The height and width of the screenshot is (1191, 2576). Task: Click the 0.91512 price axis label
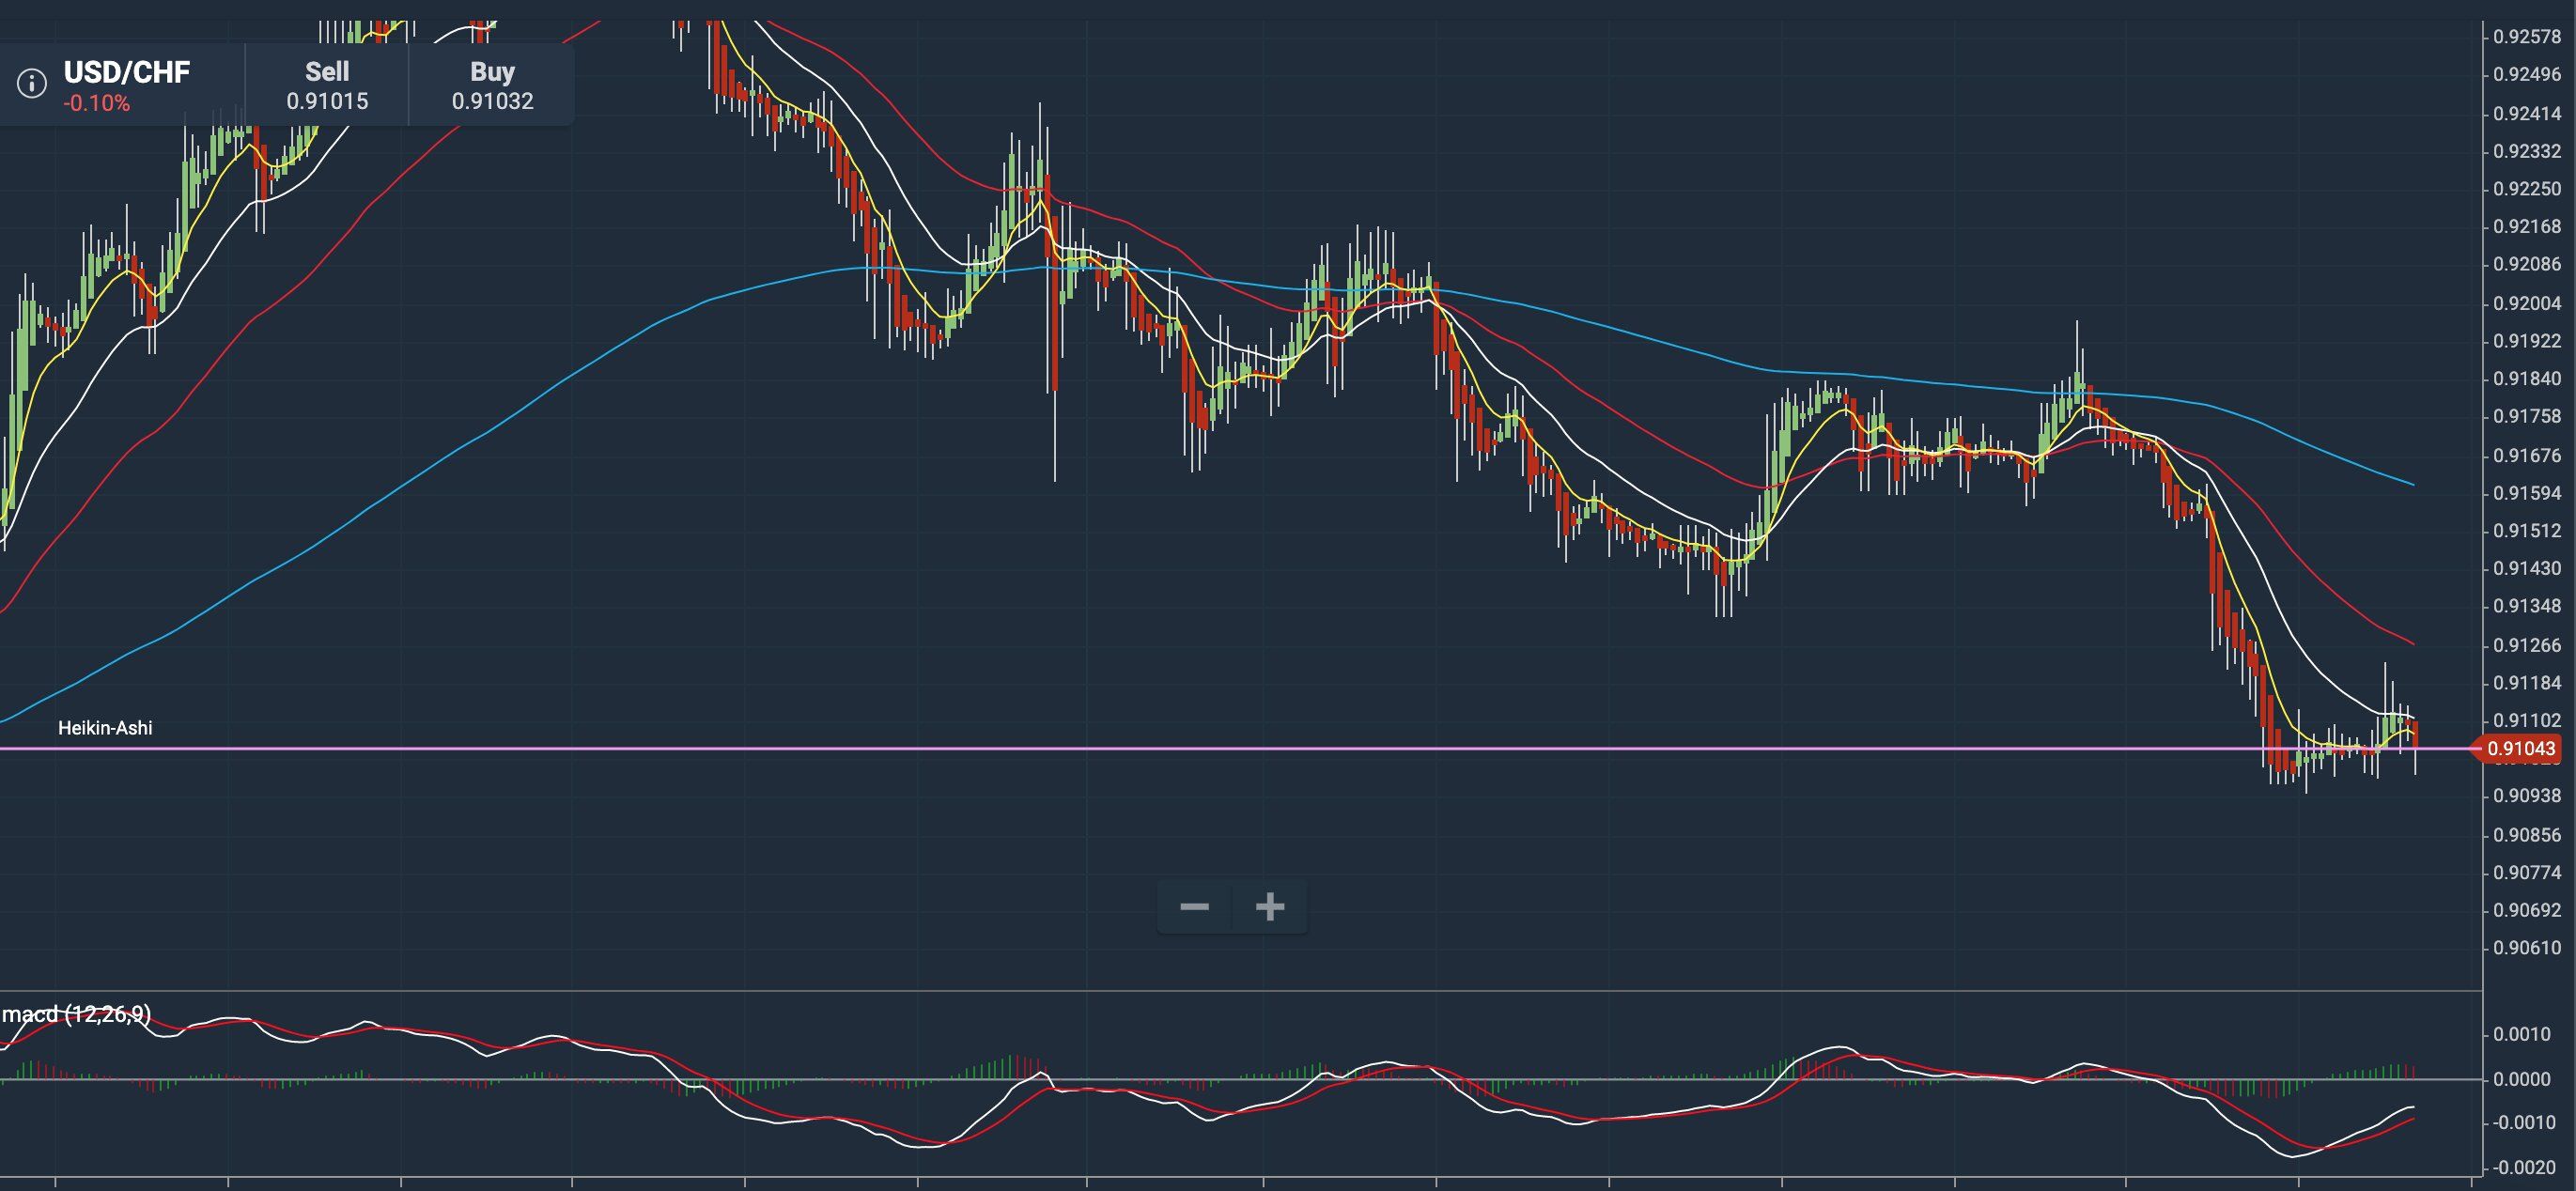pyautogui.click(x=2527, y=530)
